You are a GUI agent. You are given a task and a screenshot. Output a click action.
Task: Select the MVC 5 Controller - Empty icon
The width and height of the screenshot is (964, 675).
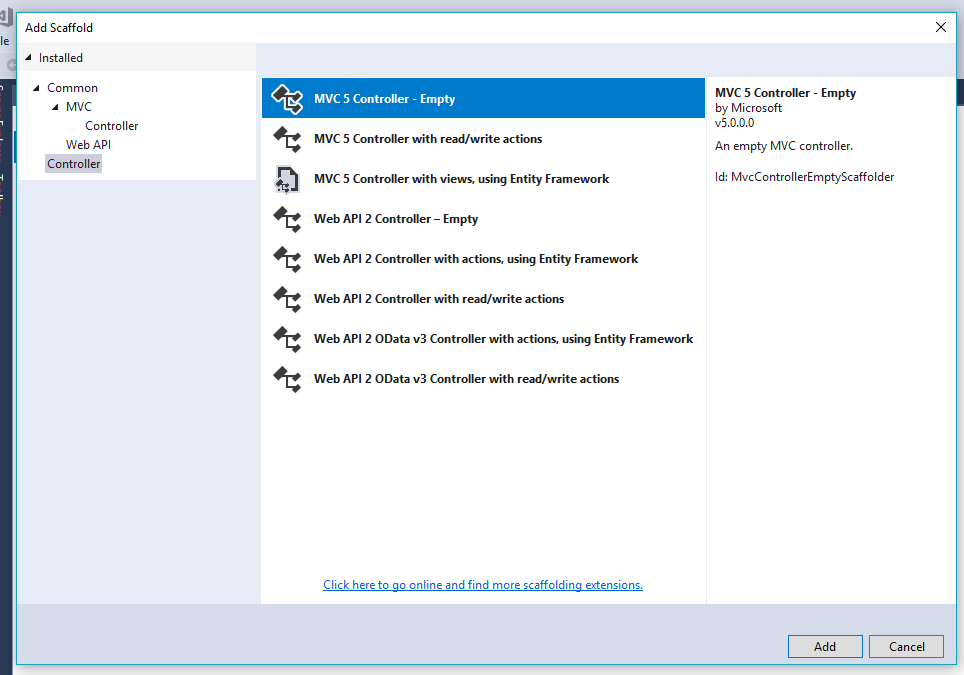pos(288,98)
